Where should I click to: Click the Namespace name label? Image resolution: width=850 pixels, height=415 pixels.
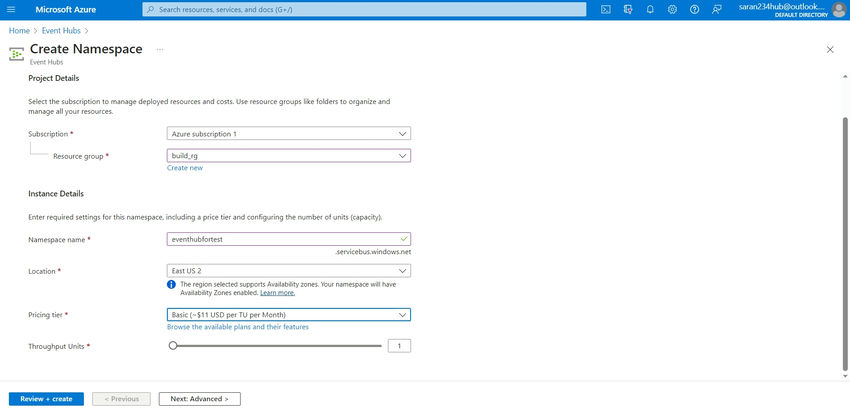coord(56,239)
